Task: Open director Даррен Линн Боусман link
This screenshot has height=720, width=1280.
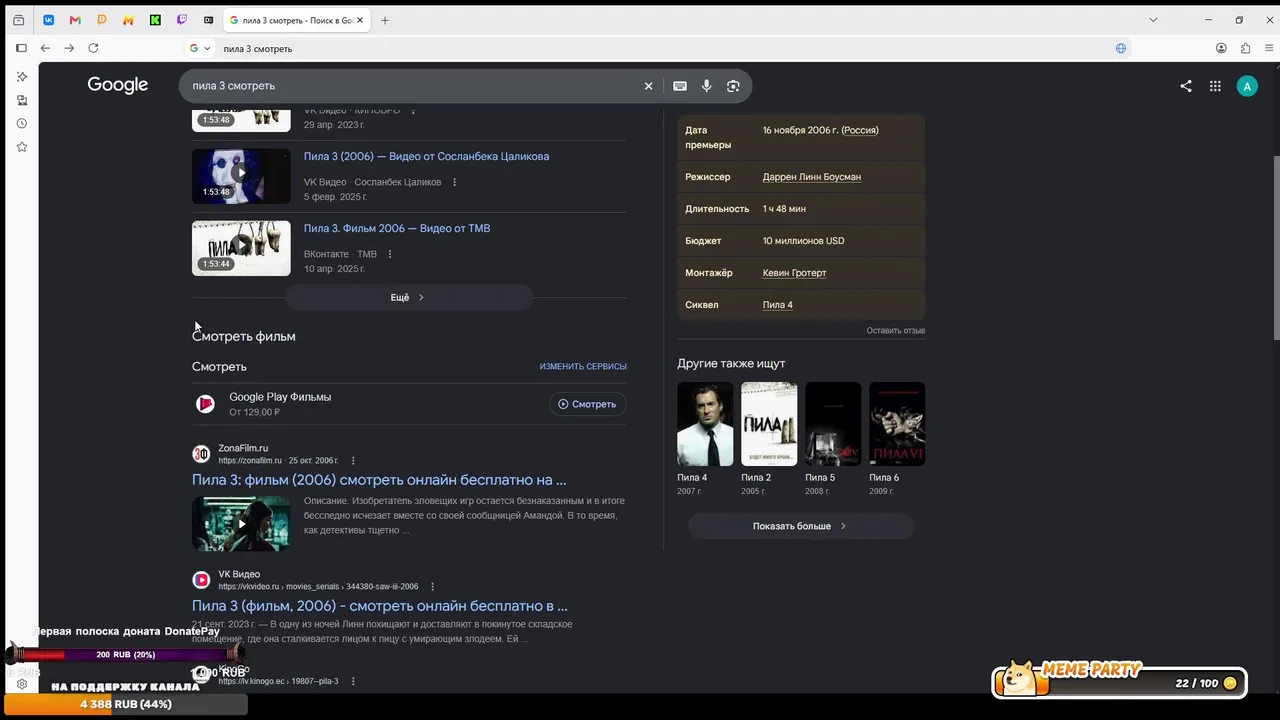Action: [812, 177]
